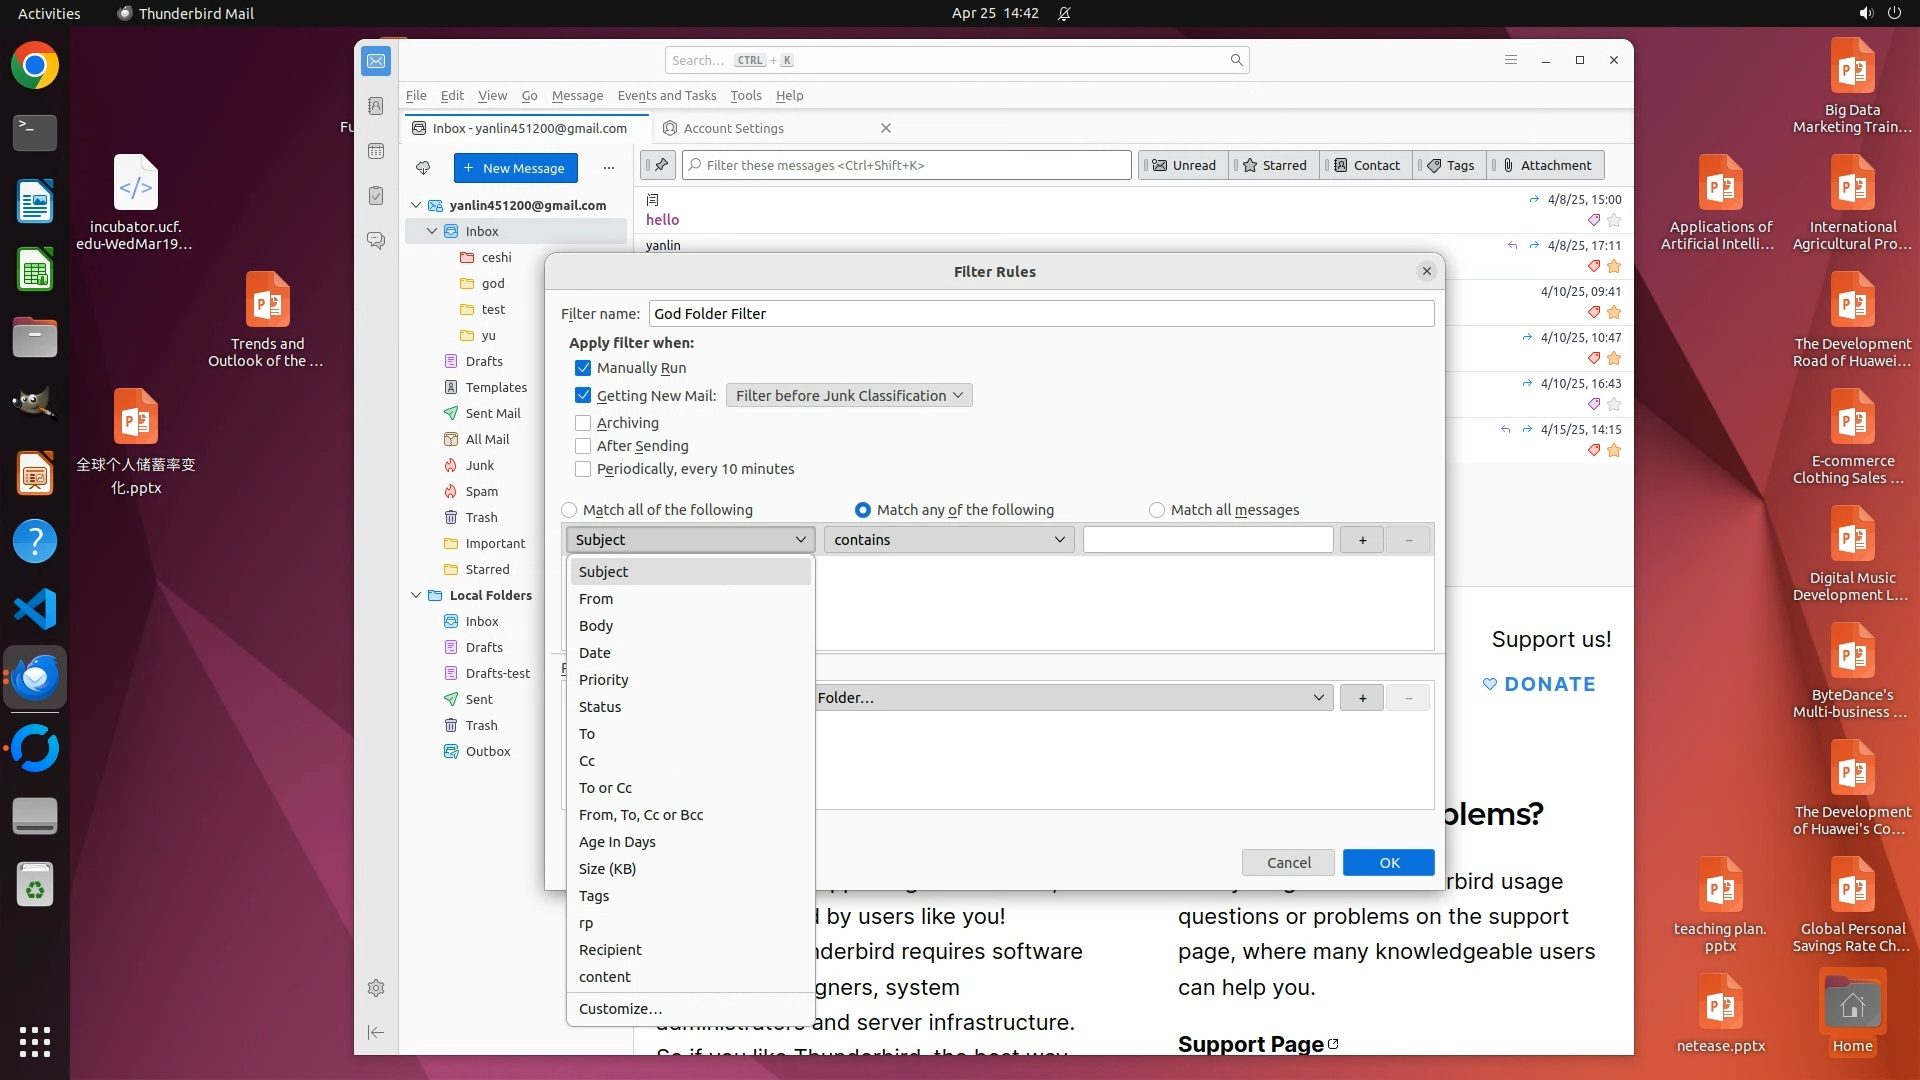Open the Address Book sidebar icon
The height and width of the screenshot is (1080, 1920).
click(376, 106)
